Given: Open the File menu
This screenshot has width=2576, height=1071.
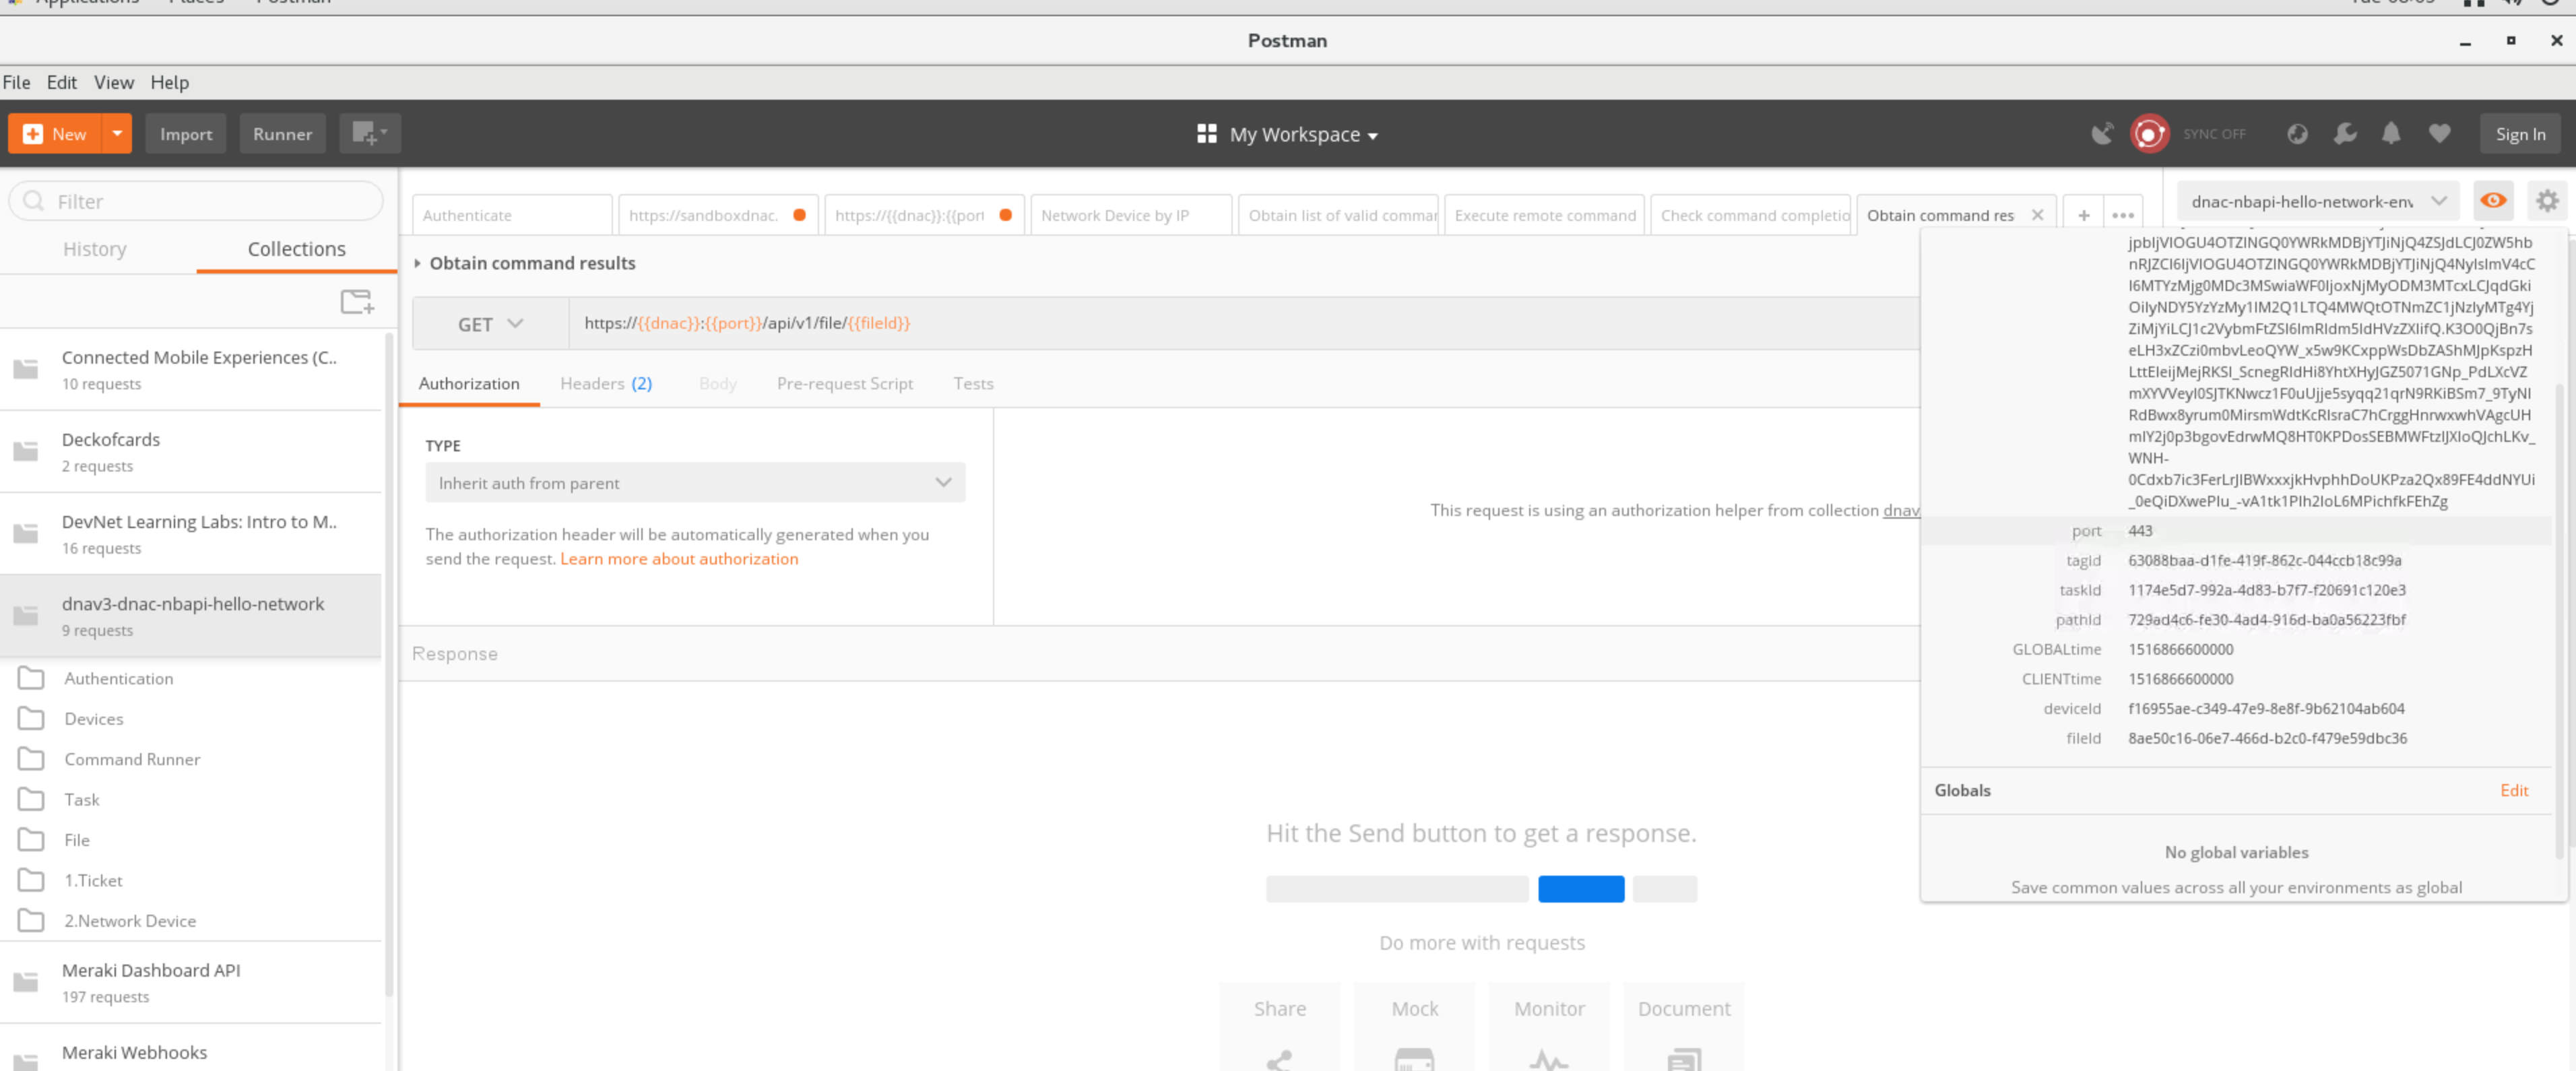Looking at the screenshot, I should point(16,82).
